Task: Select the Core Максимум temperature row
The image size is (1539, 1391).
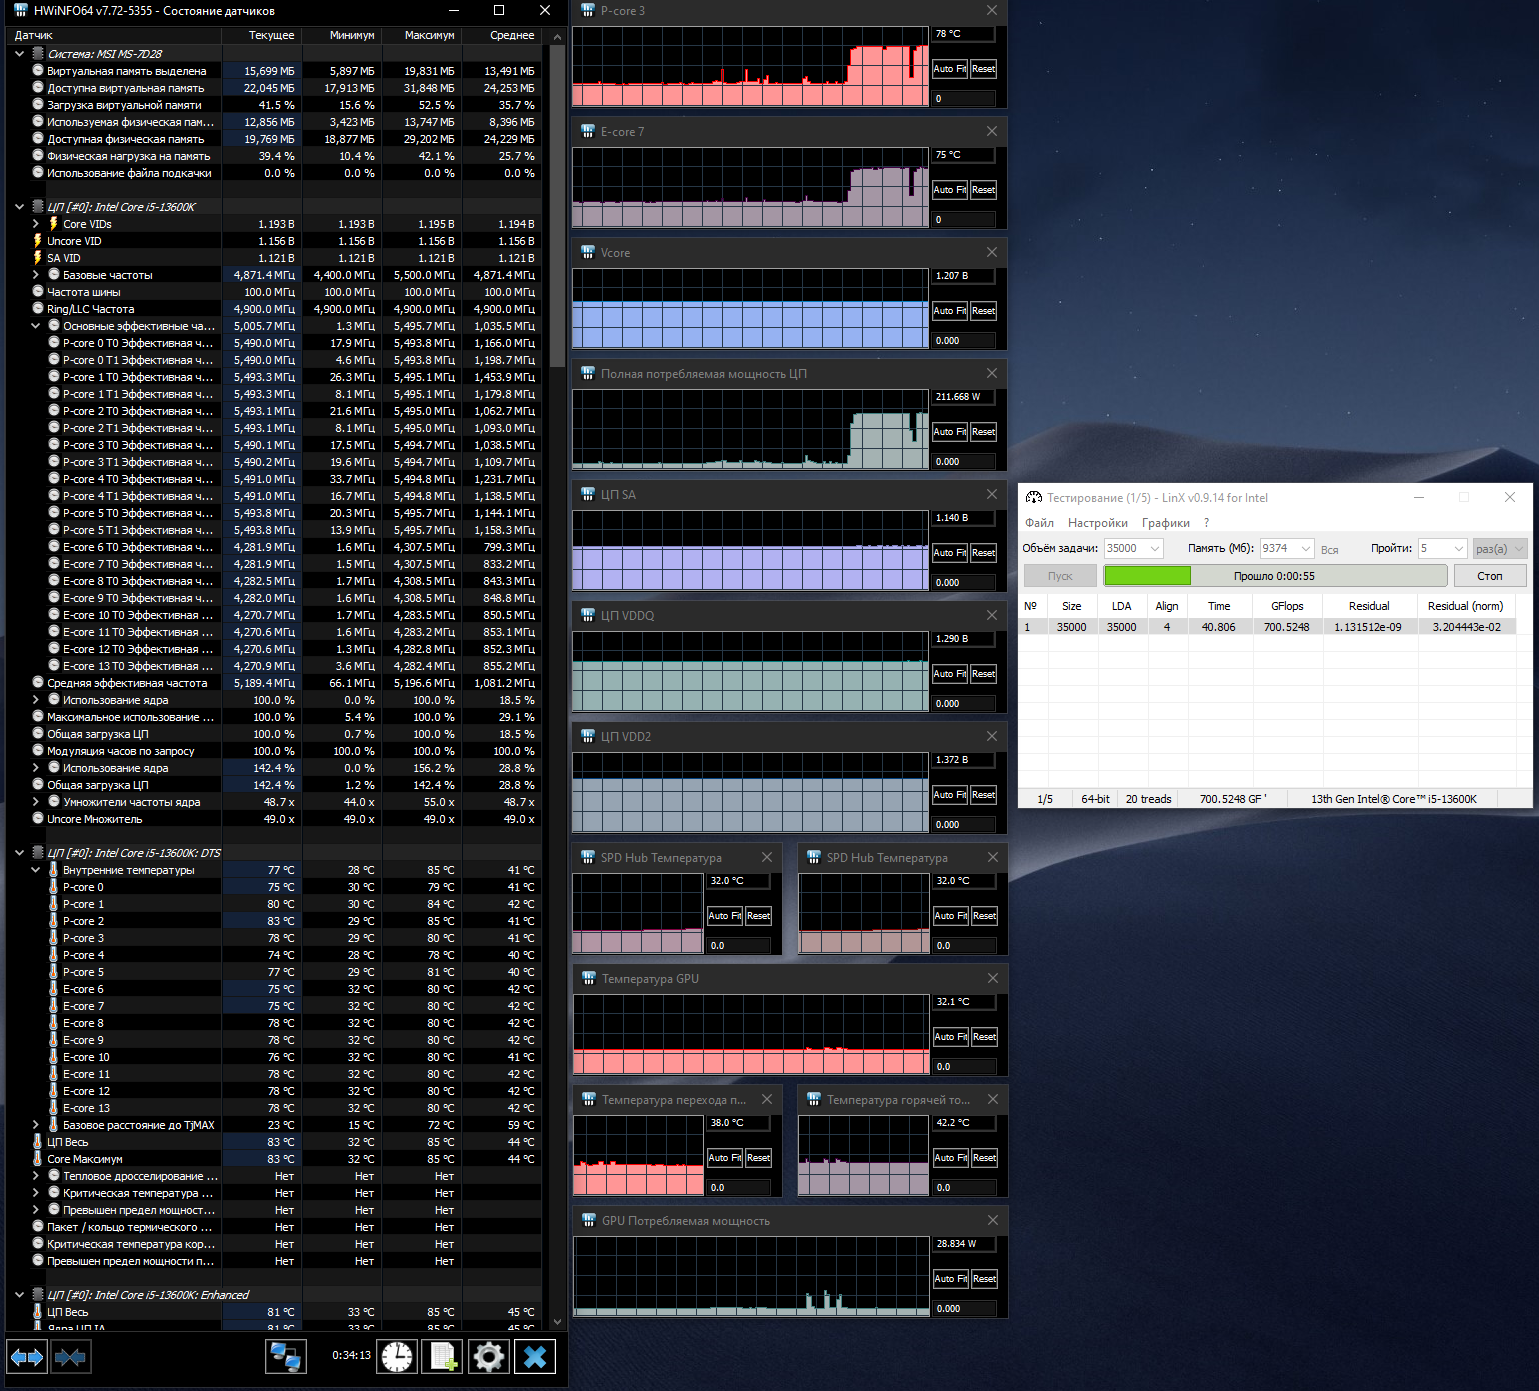Action: [275, 1159]
